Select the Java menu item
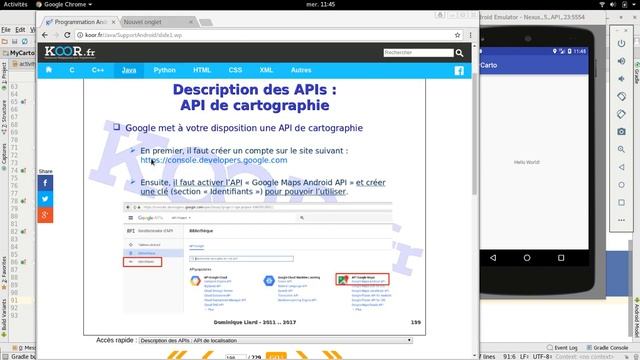The width and height of the screenshot is (640, 360). (x=129, y=70)
